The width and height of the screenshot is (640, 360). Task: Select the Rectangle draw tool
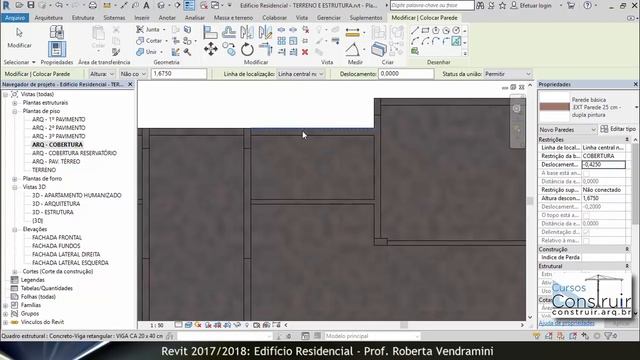426,31
